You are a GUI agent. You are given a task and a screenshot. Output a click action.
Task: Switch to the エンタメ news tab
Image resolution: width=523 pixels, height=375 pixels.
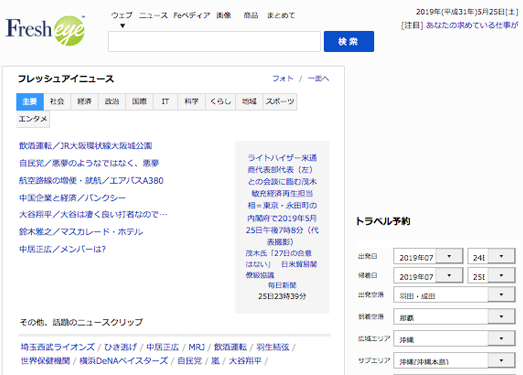pyautogui.click(x=33, y=119)
